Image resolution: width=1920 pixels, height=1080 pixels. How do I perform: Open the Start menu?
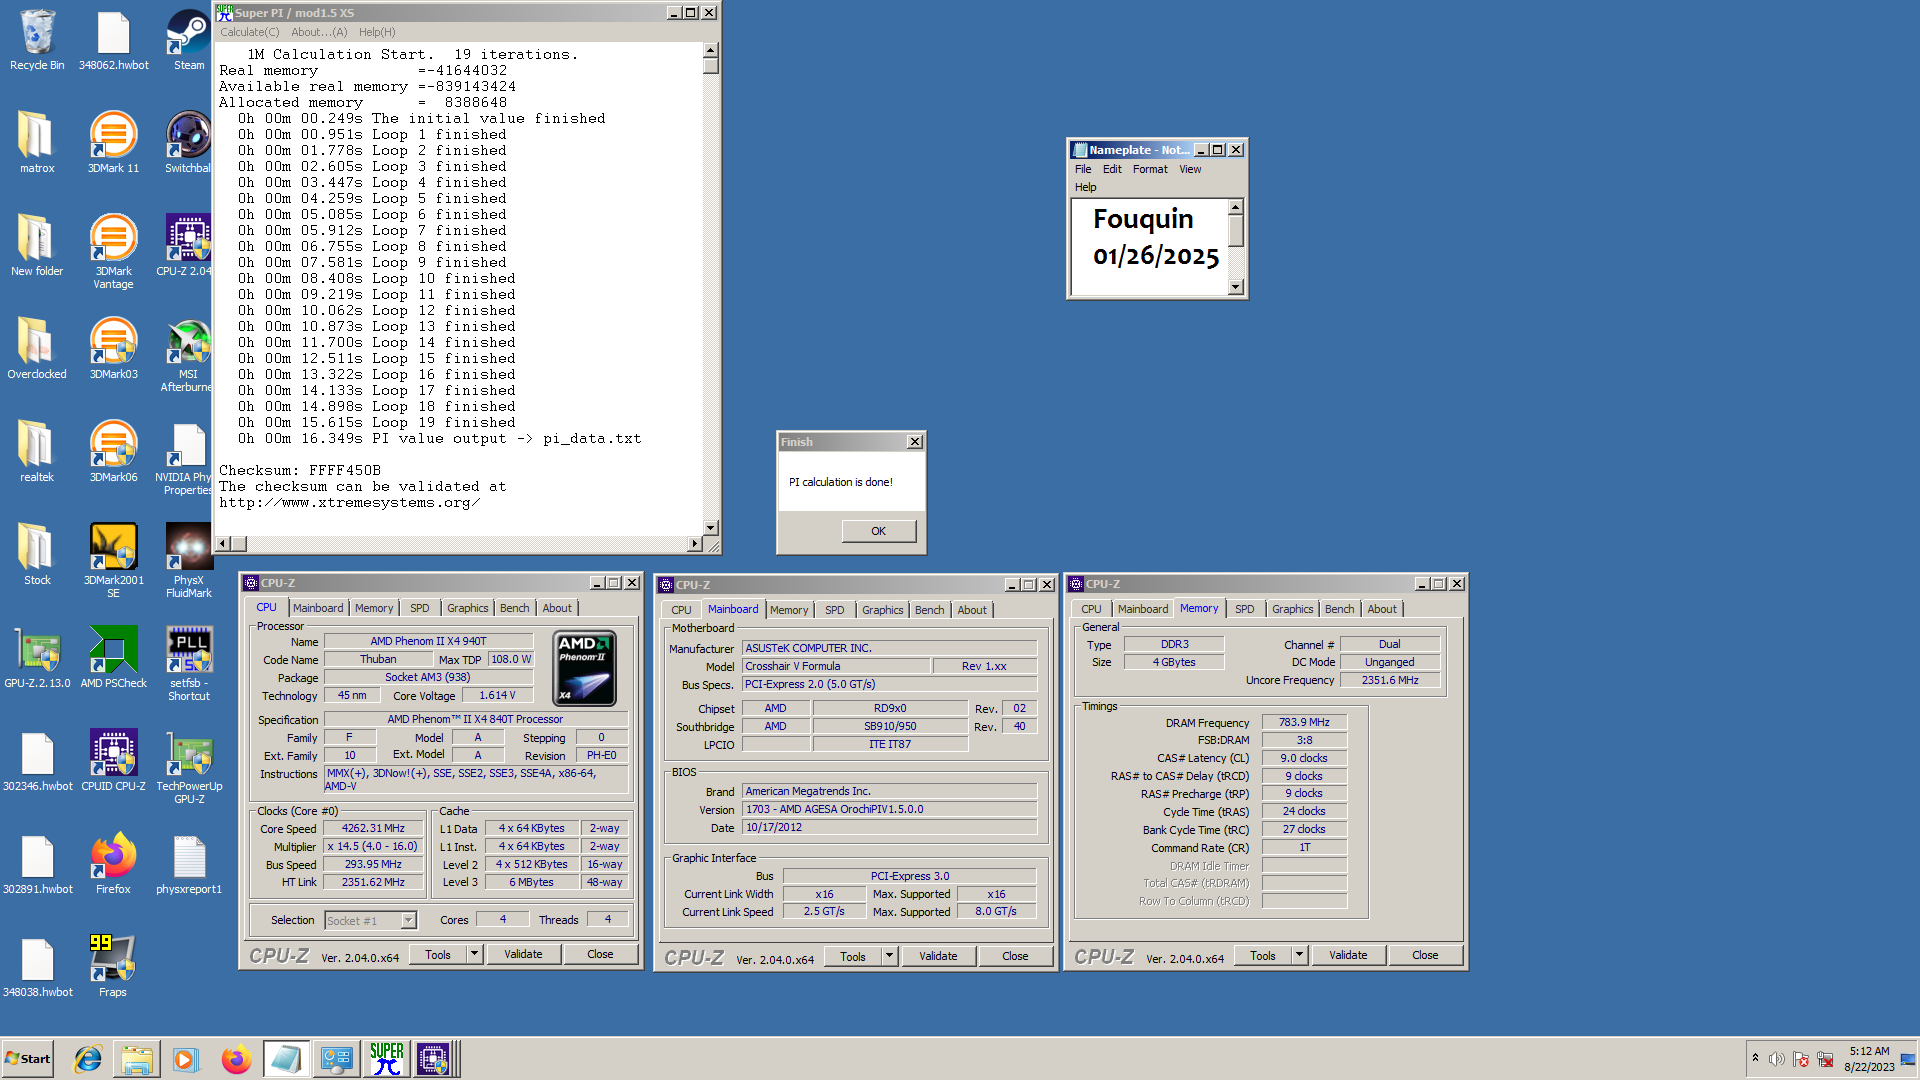click(x=28, y=1059)
